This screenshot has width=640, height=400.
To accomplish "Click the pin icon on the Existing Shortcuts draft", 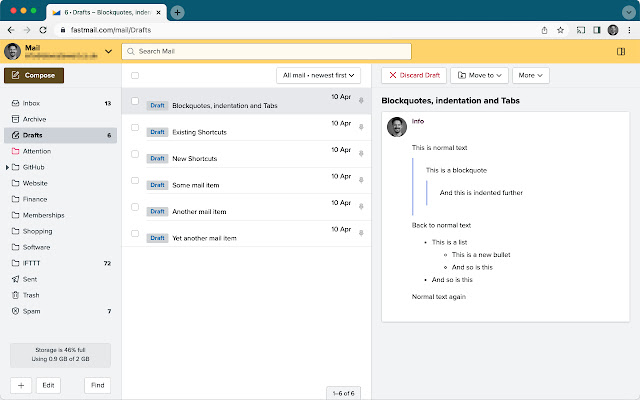I will [360, 127].
